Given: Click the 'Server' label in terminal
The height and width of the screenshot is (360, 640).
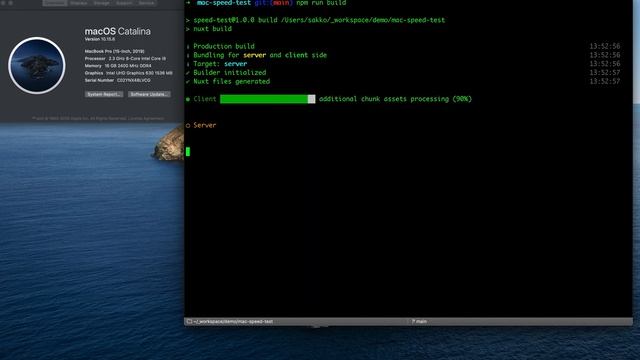Looking at the screenshot, I should click(x=204, y=125).
